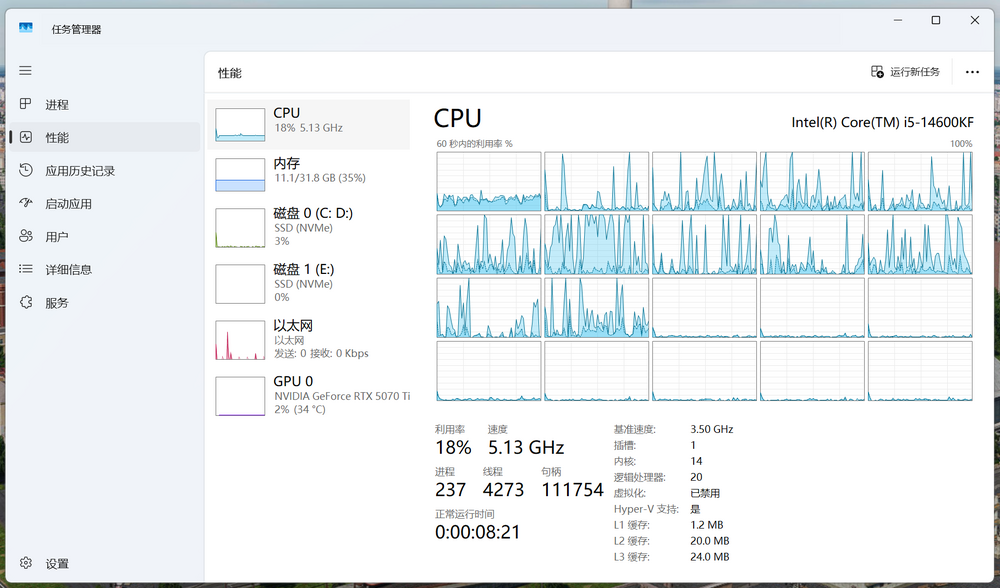Viewport: 1000px width, 588px height.
Task: Open the 启动应用 startup apps page
Action: [105, 204]
